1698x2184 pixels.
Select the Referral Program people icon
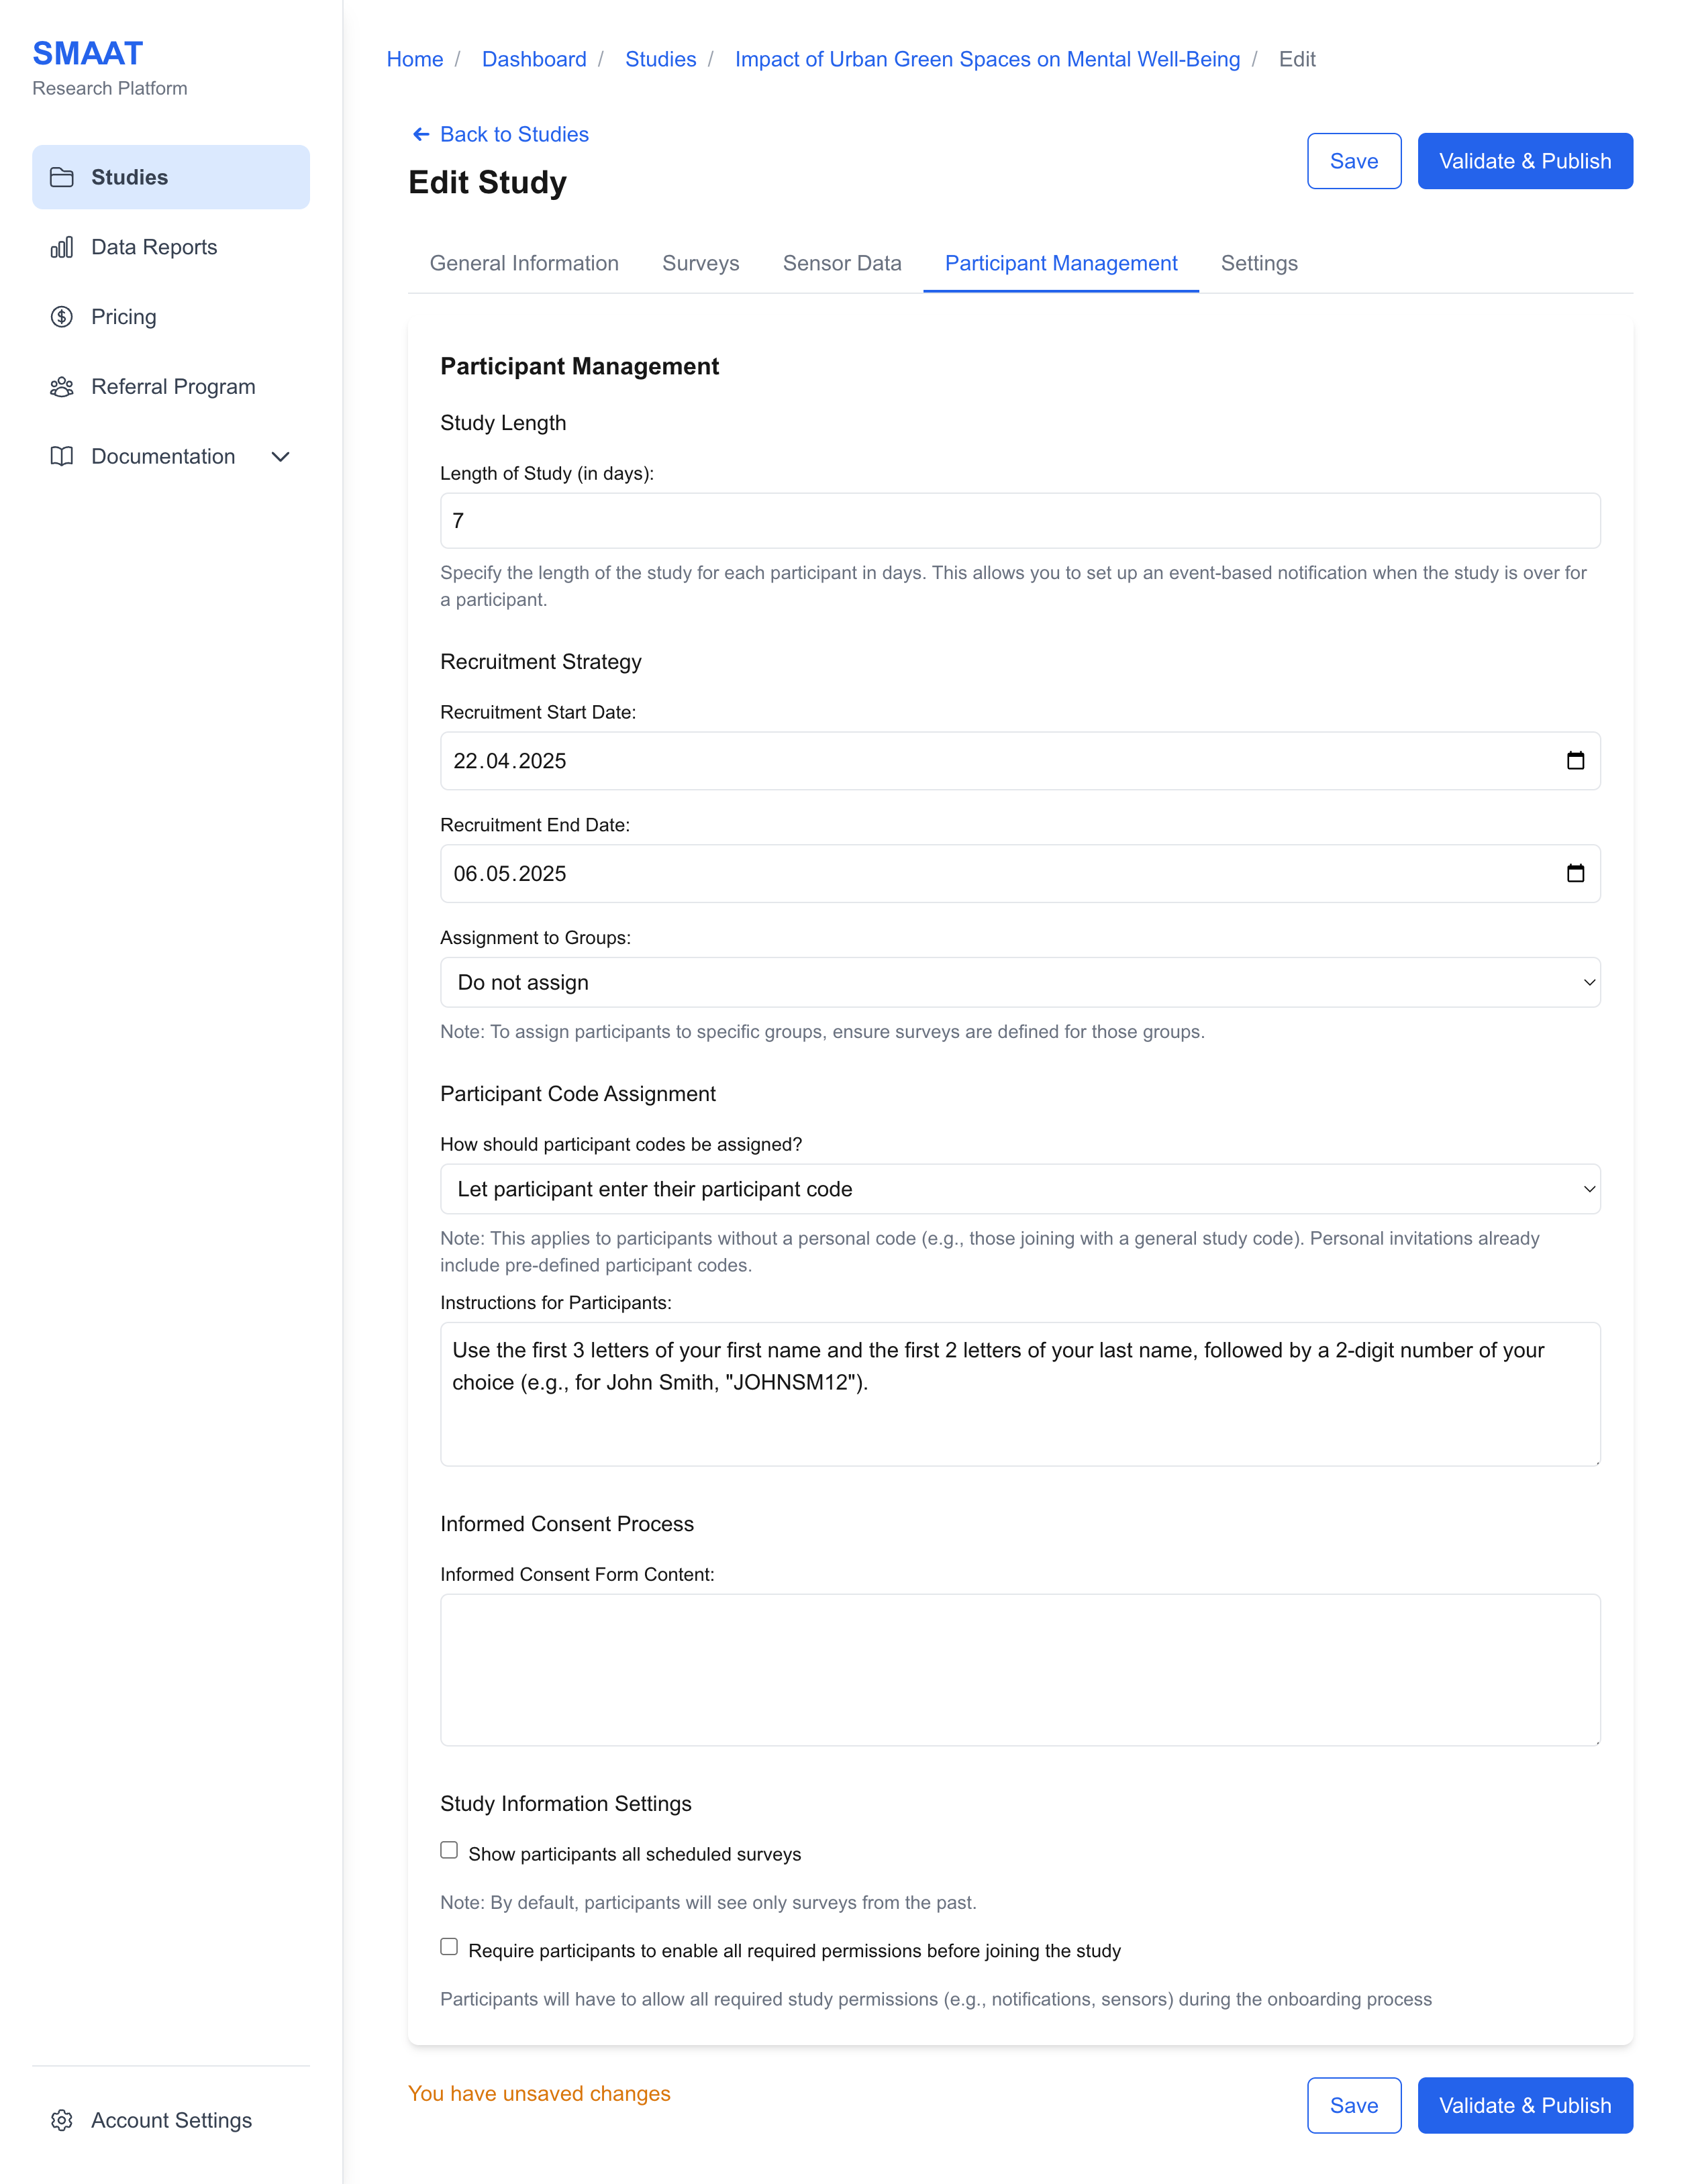click(x=62, y=387)
